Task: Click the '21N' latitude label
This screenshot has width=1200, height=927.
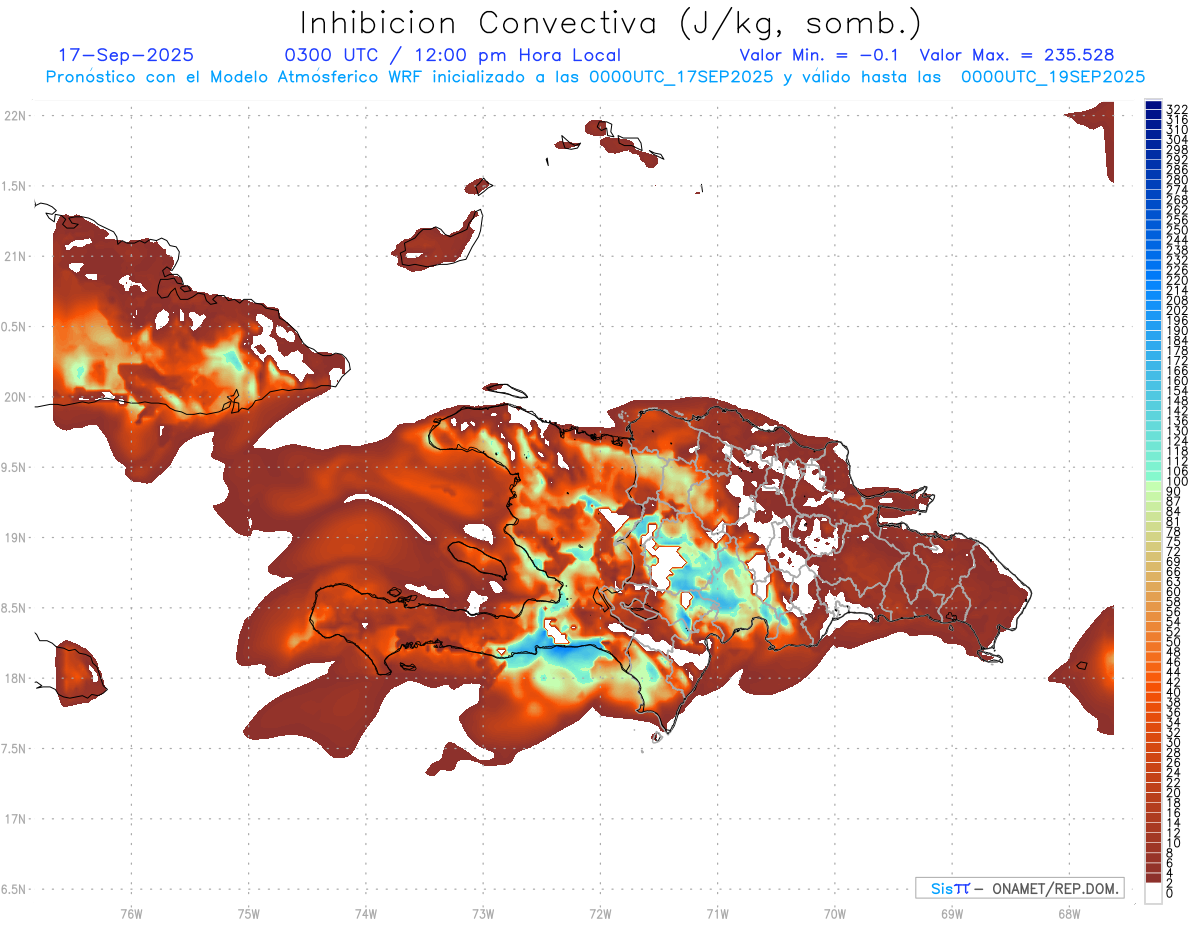Action: 16,256
